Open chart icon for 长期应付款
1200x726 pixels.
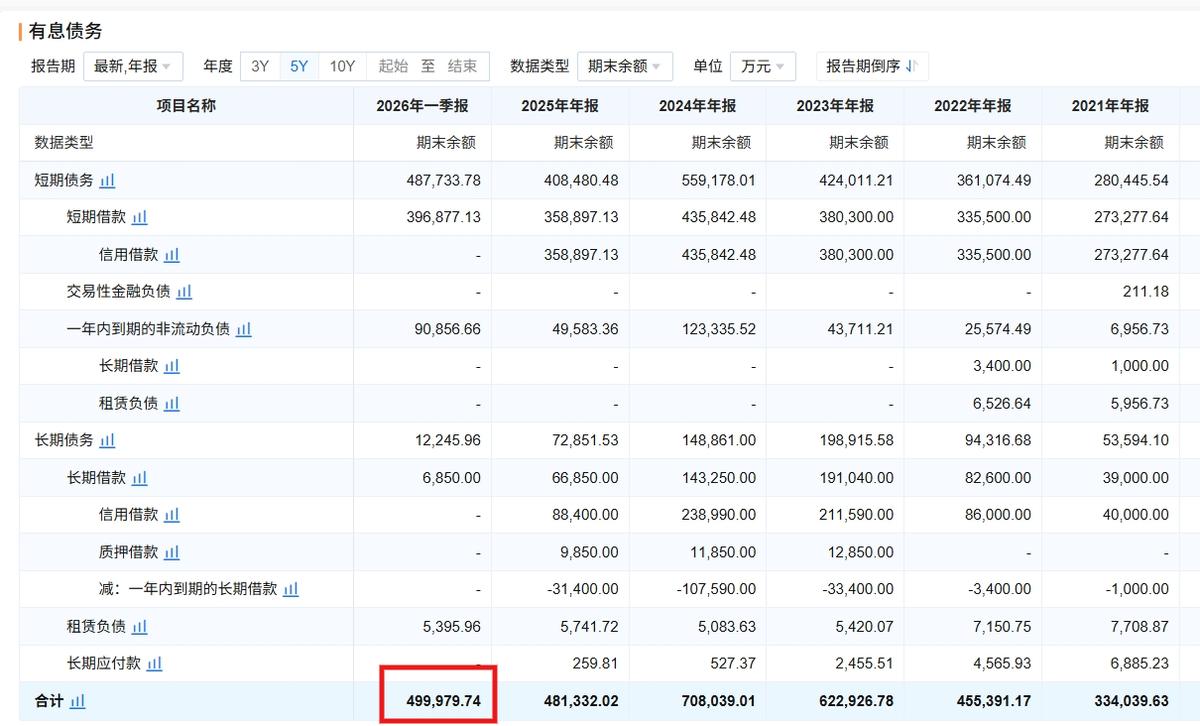pos(154,664)
